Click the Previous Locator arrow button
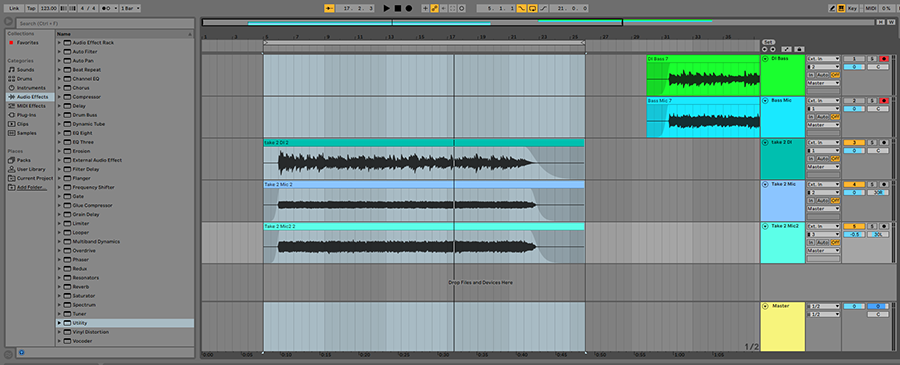 click(765, 49)
